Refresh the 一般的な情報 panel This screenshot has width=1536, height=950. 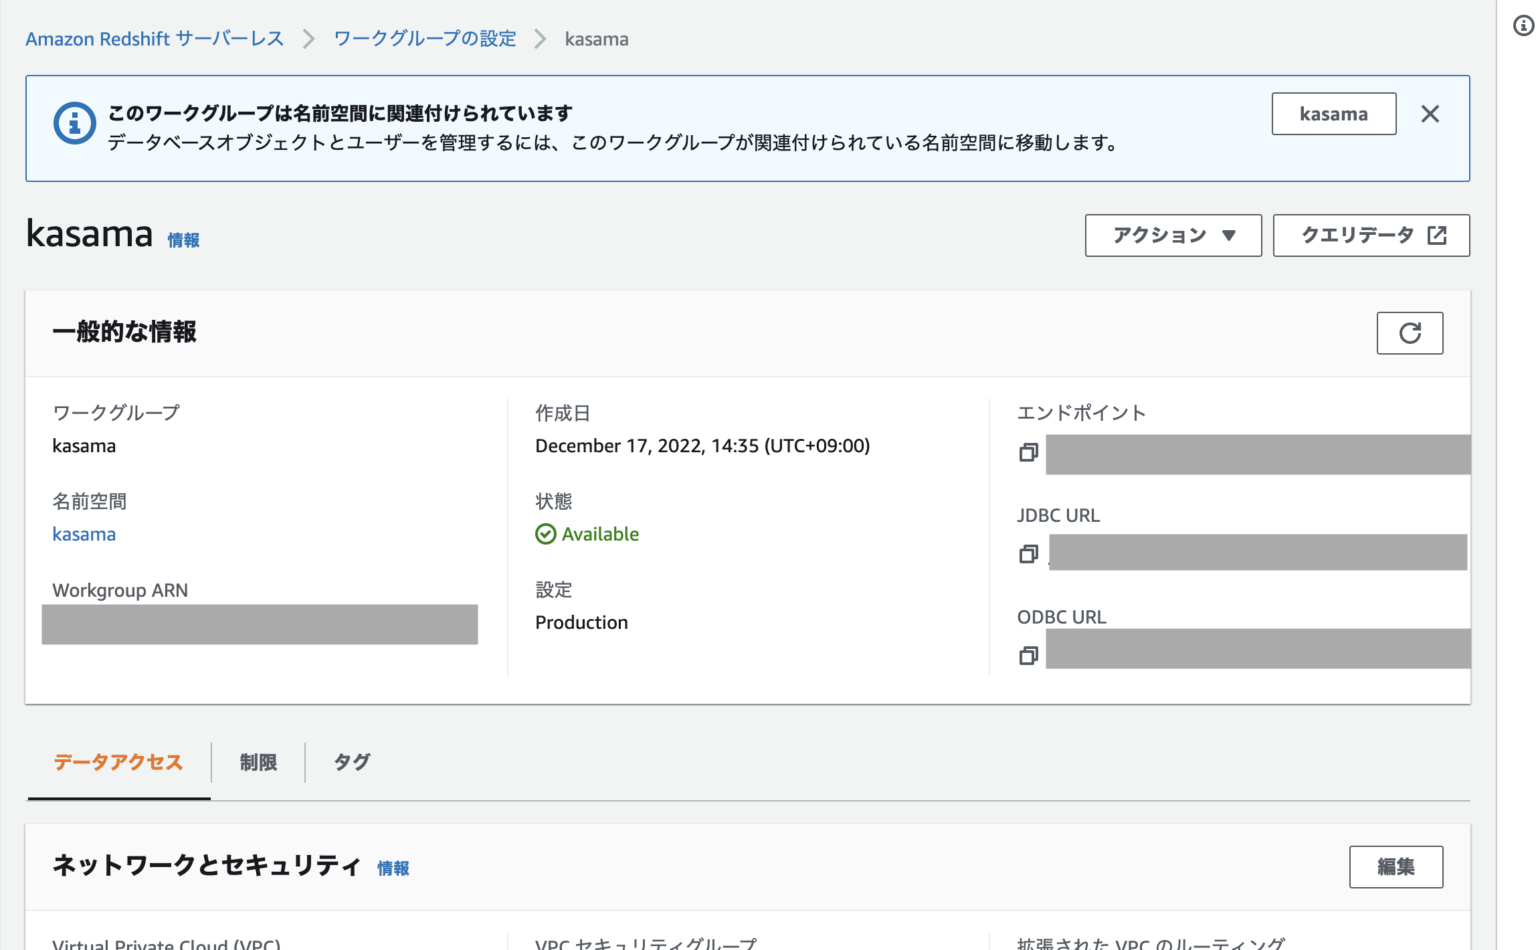tap(1410, 333)
